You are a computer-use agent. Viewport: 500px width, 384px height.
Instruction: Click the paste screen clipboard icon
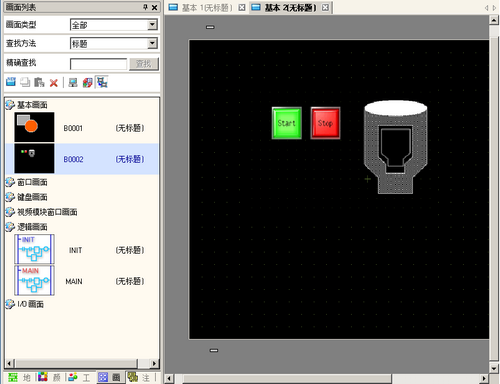pyautogui.click(x=39, y=82)
